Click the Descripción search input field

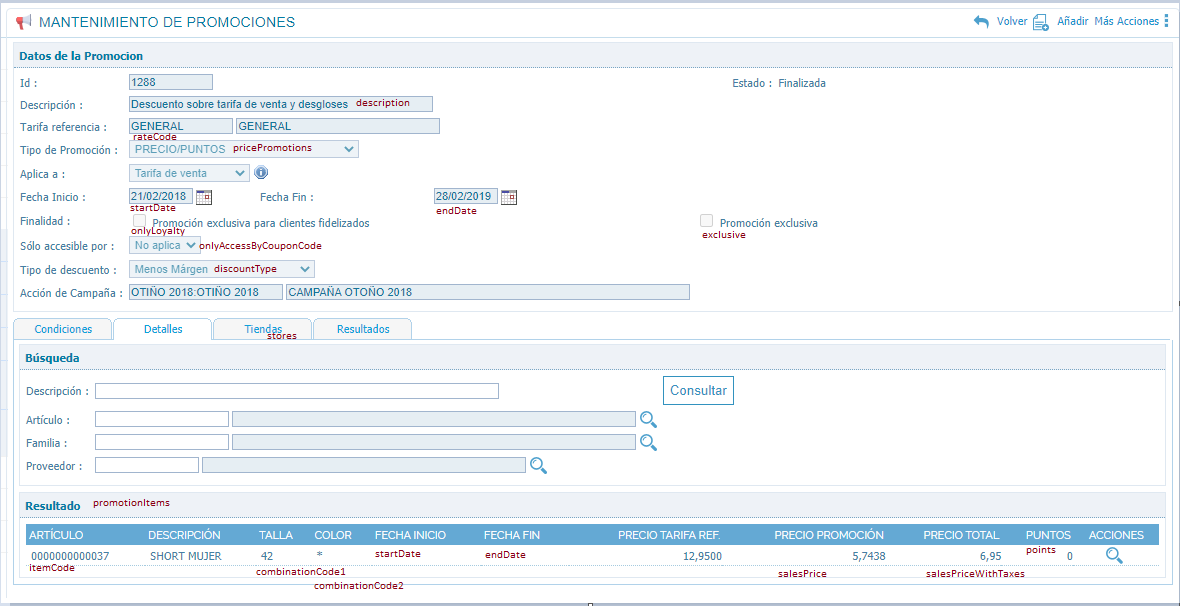(x=296, y=391)
